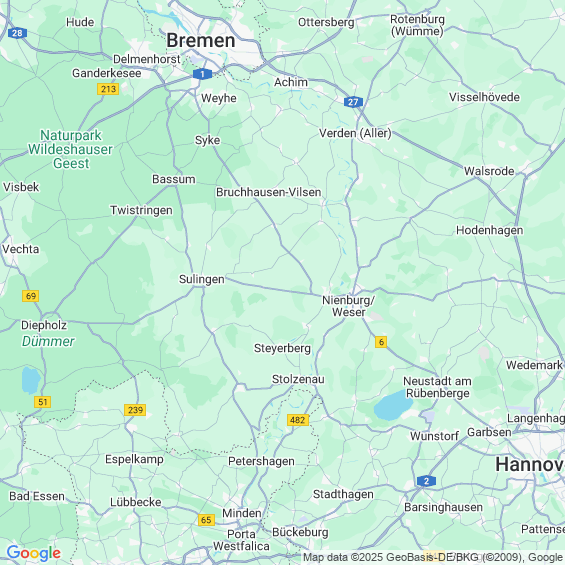This screenshot has height=565, width=565.
Task: Select the Nienburg/Weser town label
Action: coord(349,306)
